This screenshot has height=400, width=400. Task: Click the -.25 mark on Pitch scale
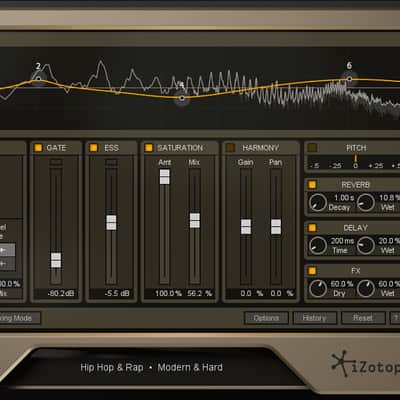click(335, 165)
